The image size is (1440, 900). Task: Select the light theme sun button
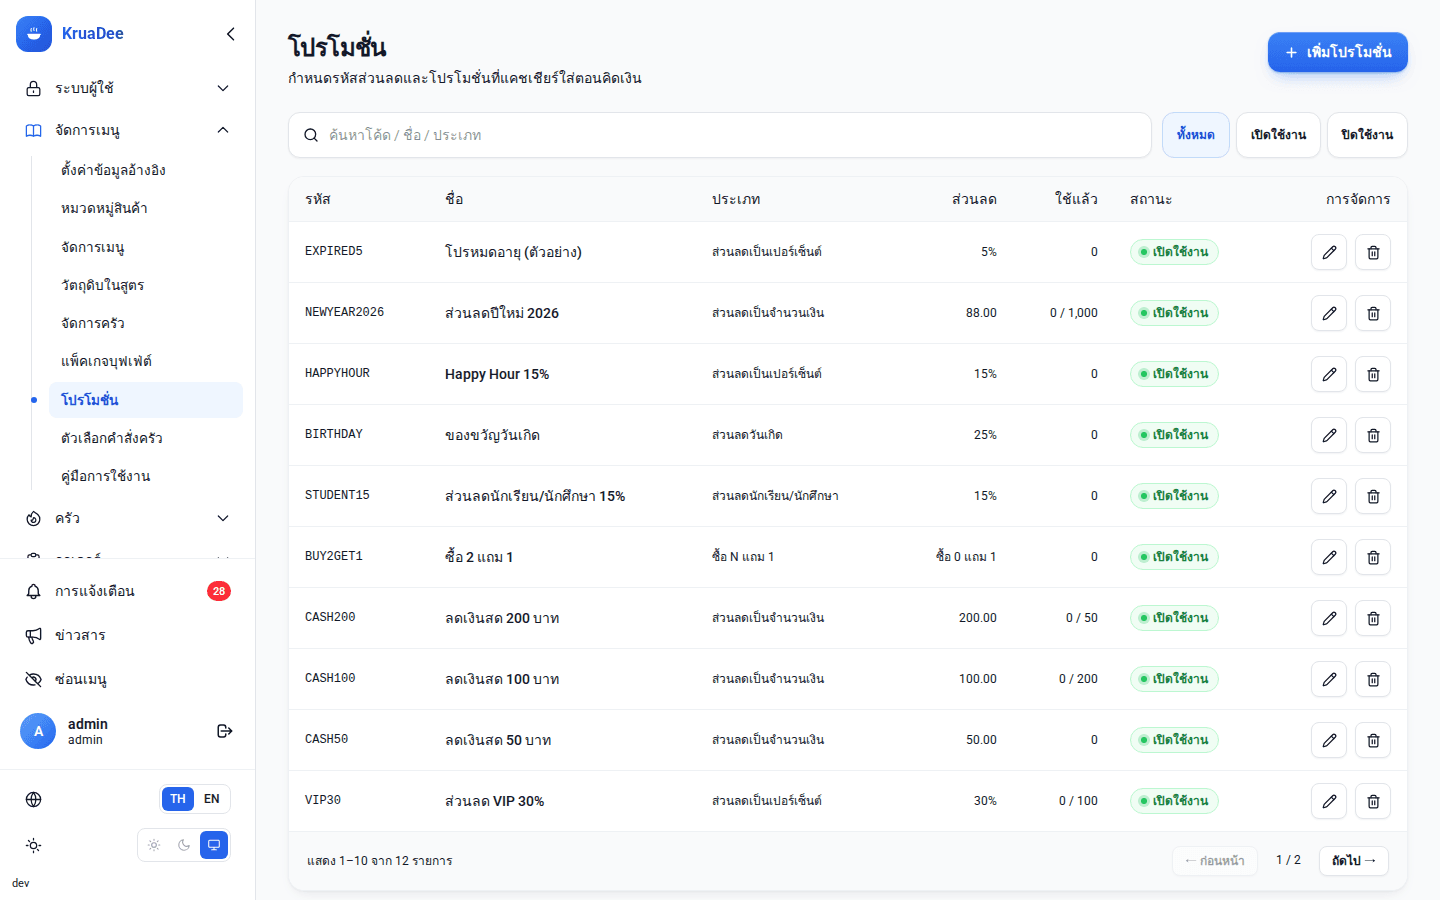[154, 845]
